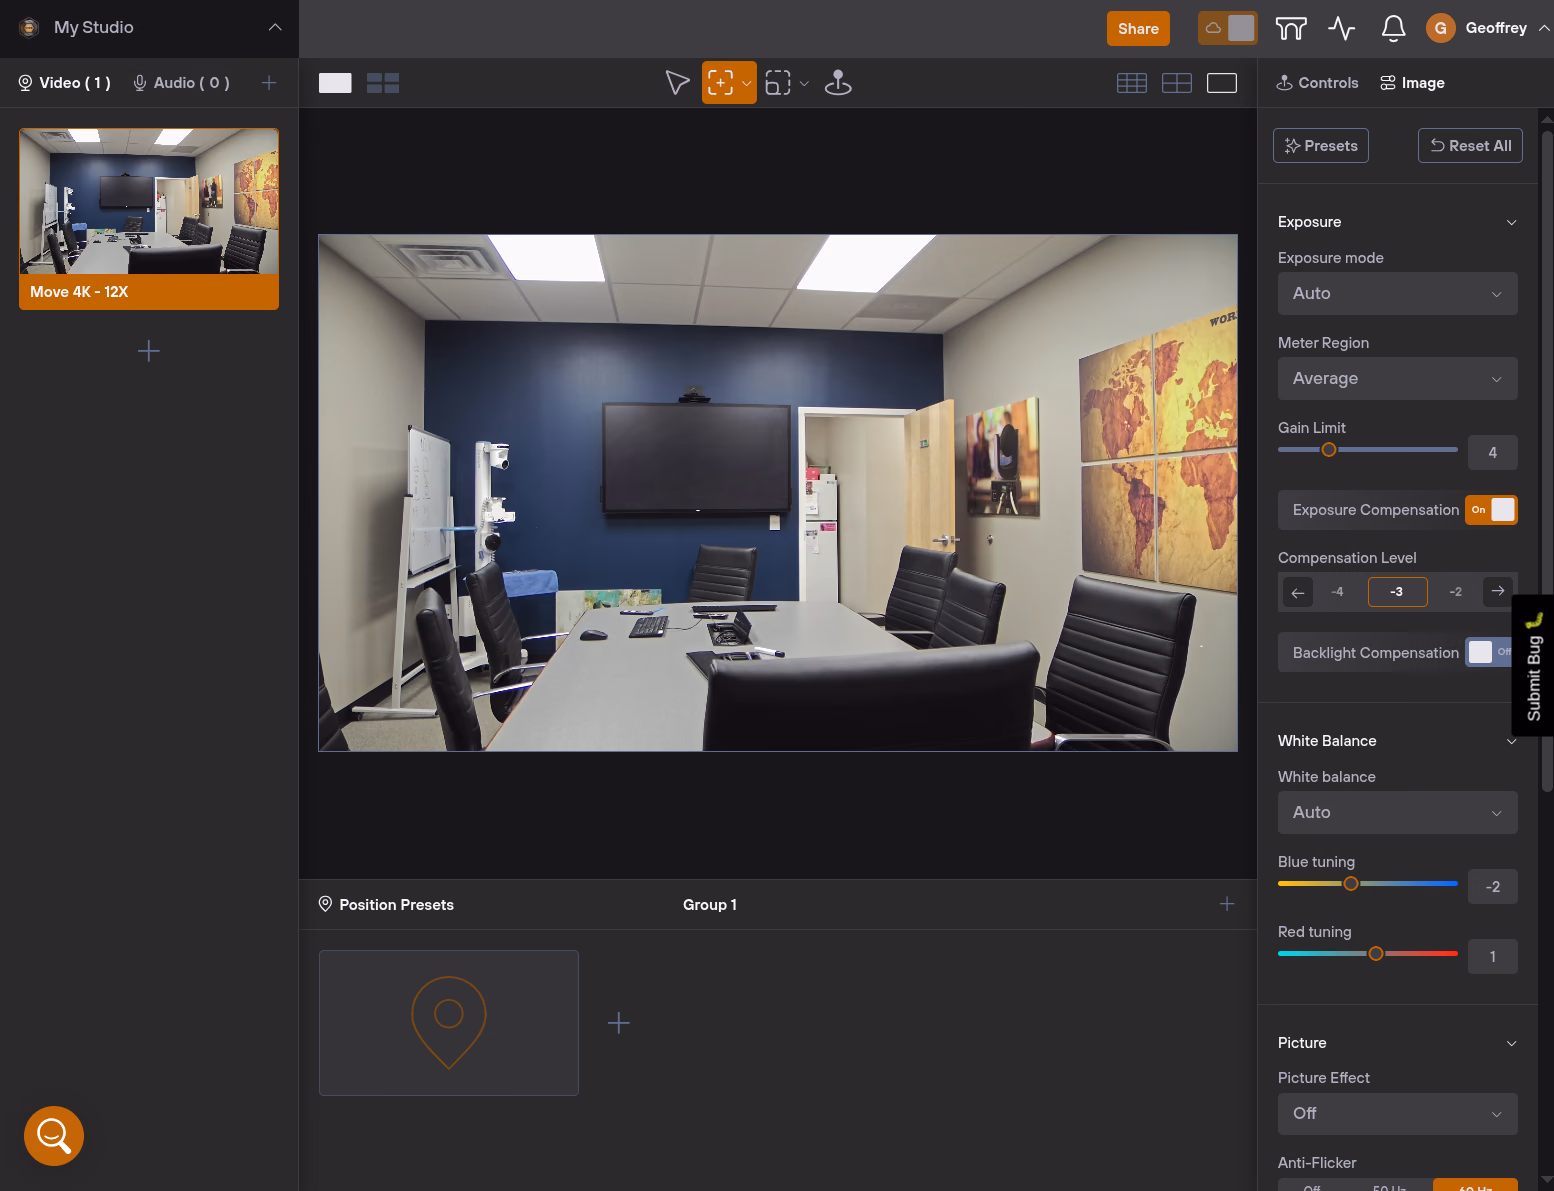This screenshot has height=1191, width=1554.
Task: Switch to the Image tab
Action: tap(1412, 83)
